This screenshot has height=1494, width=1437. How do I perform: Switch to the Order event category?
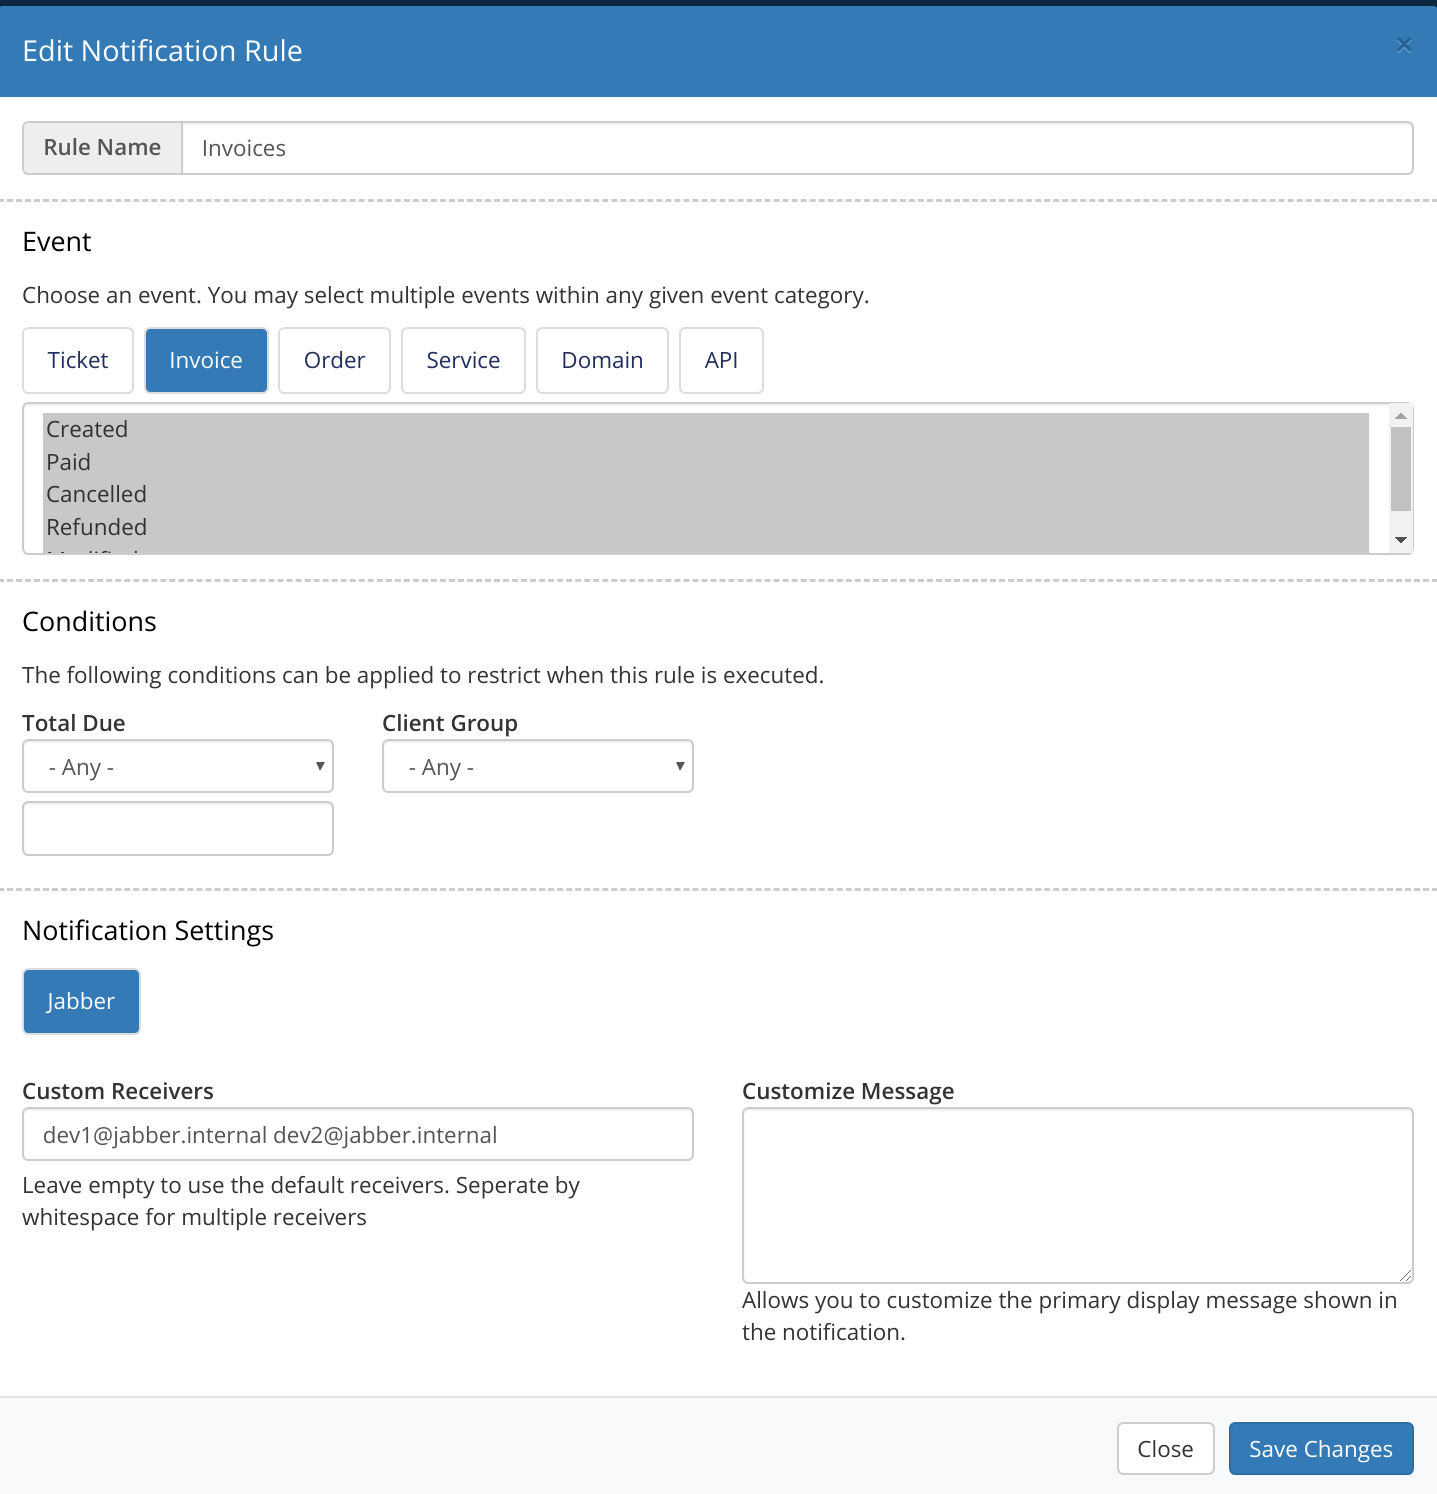(x=334, y=360)
